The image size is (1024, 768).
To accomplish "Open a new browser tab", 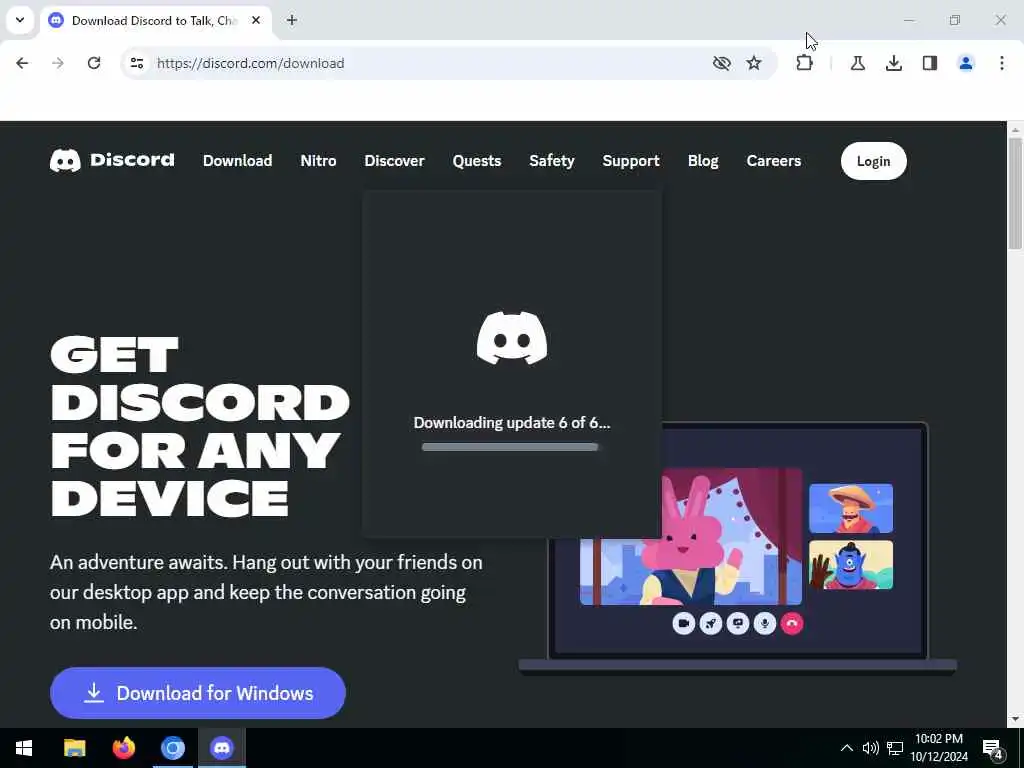I will [292, 20].
